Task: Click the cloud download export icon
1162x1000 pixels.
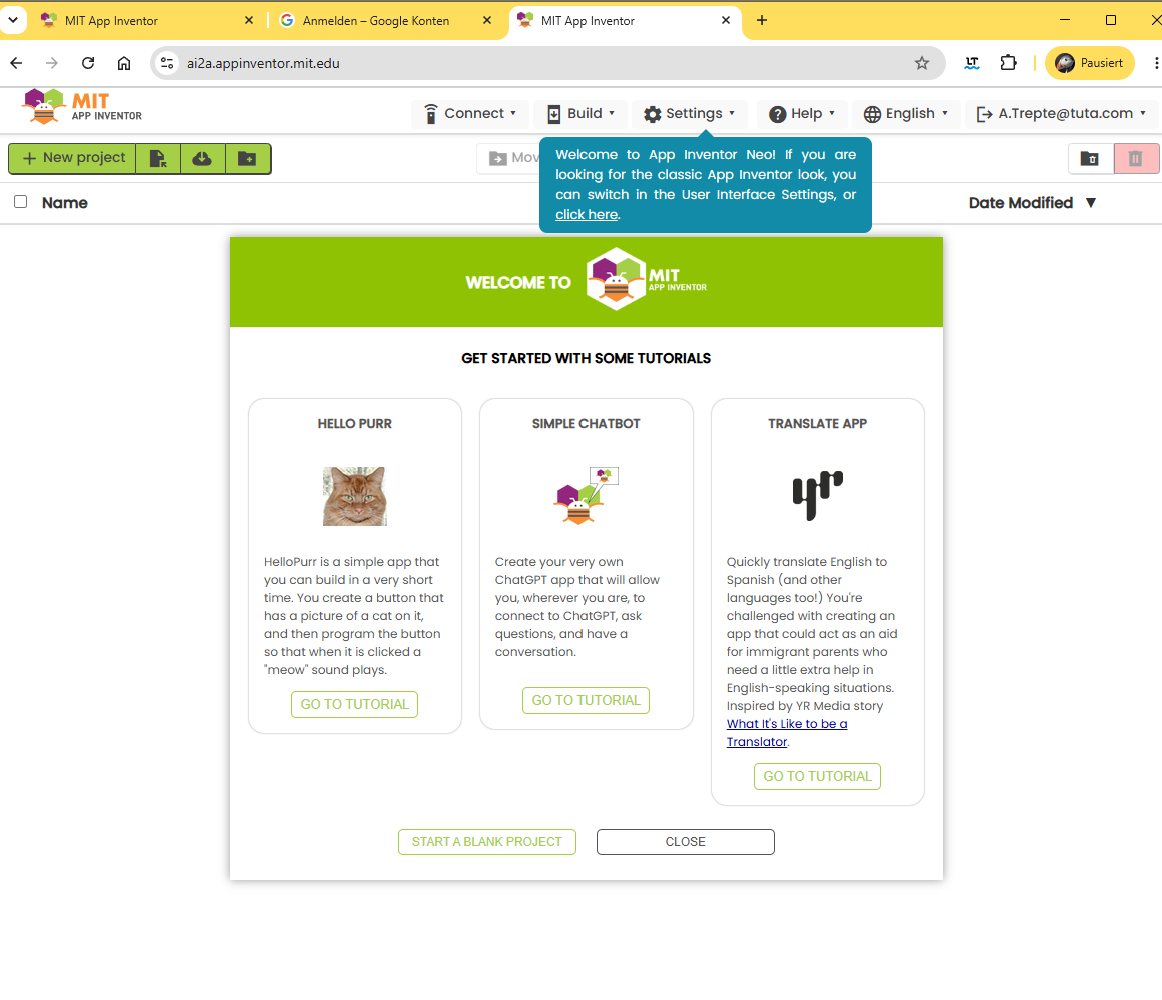Action: point(202,158)
